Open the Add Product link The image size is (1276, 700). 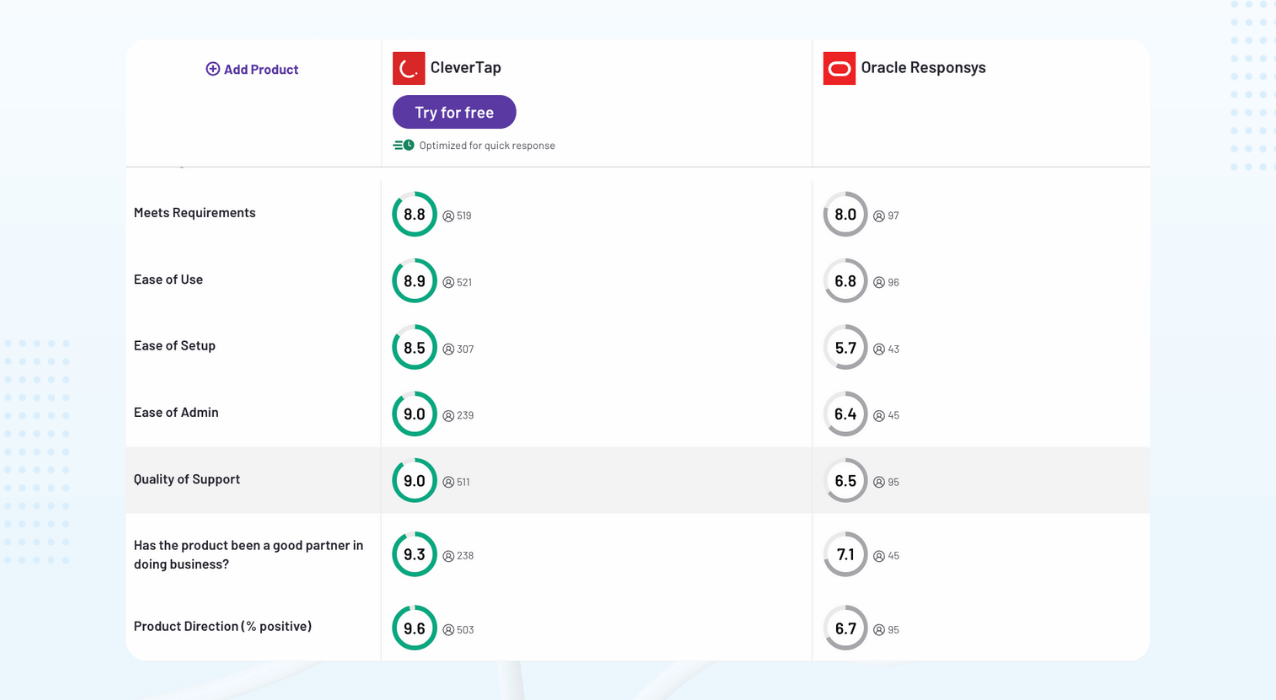pyautogui.click(x=260, y=69)
